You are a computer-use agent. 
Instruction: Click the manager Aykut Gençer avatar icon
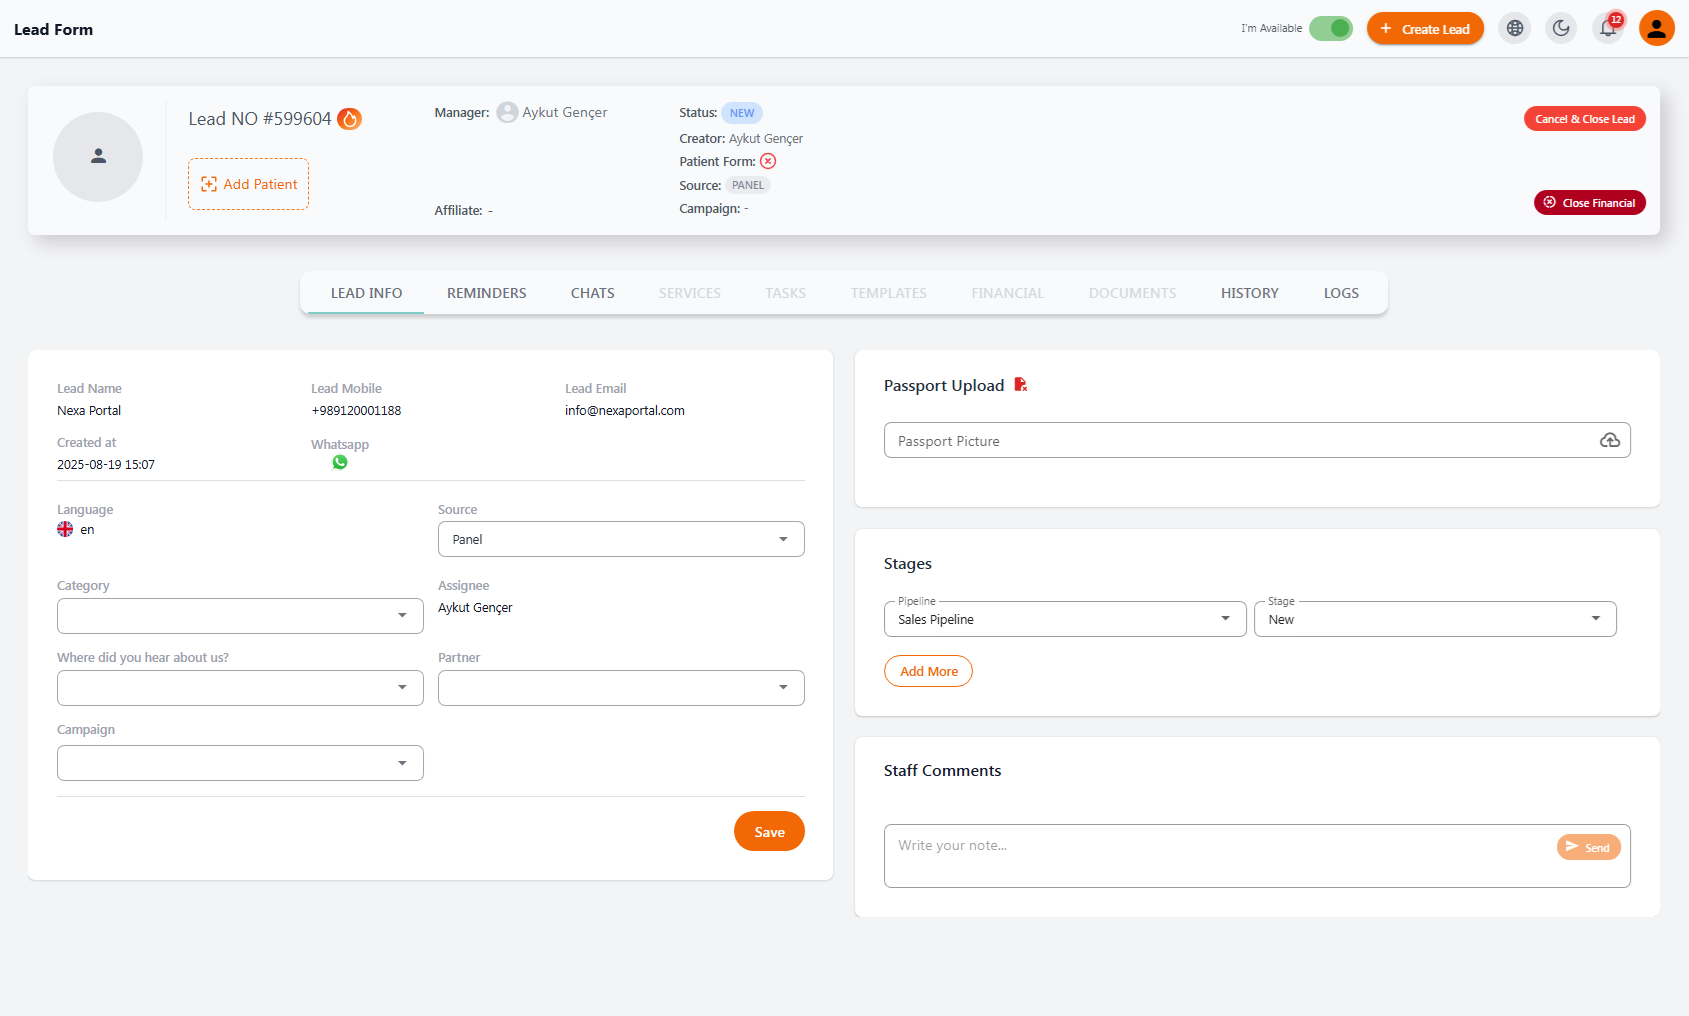click(x=508, y=112)
